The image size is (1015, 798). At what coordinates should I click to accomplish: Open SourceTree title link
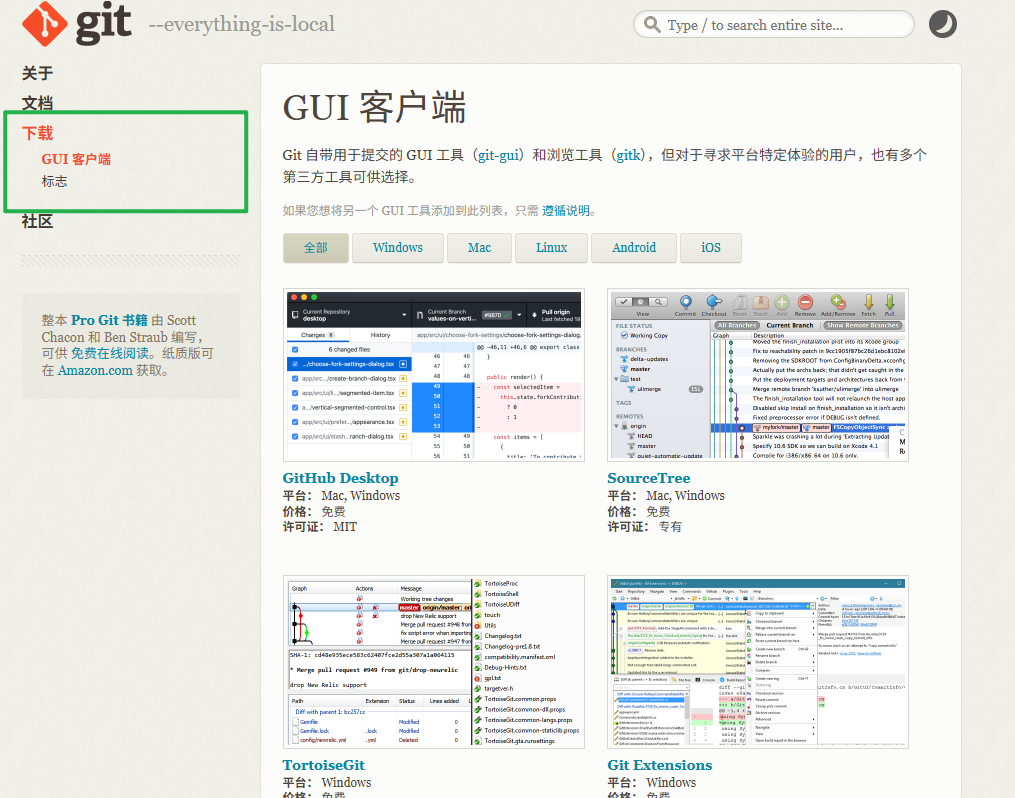click(x=649, y=478)
